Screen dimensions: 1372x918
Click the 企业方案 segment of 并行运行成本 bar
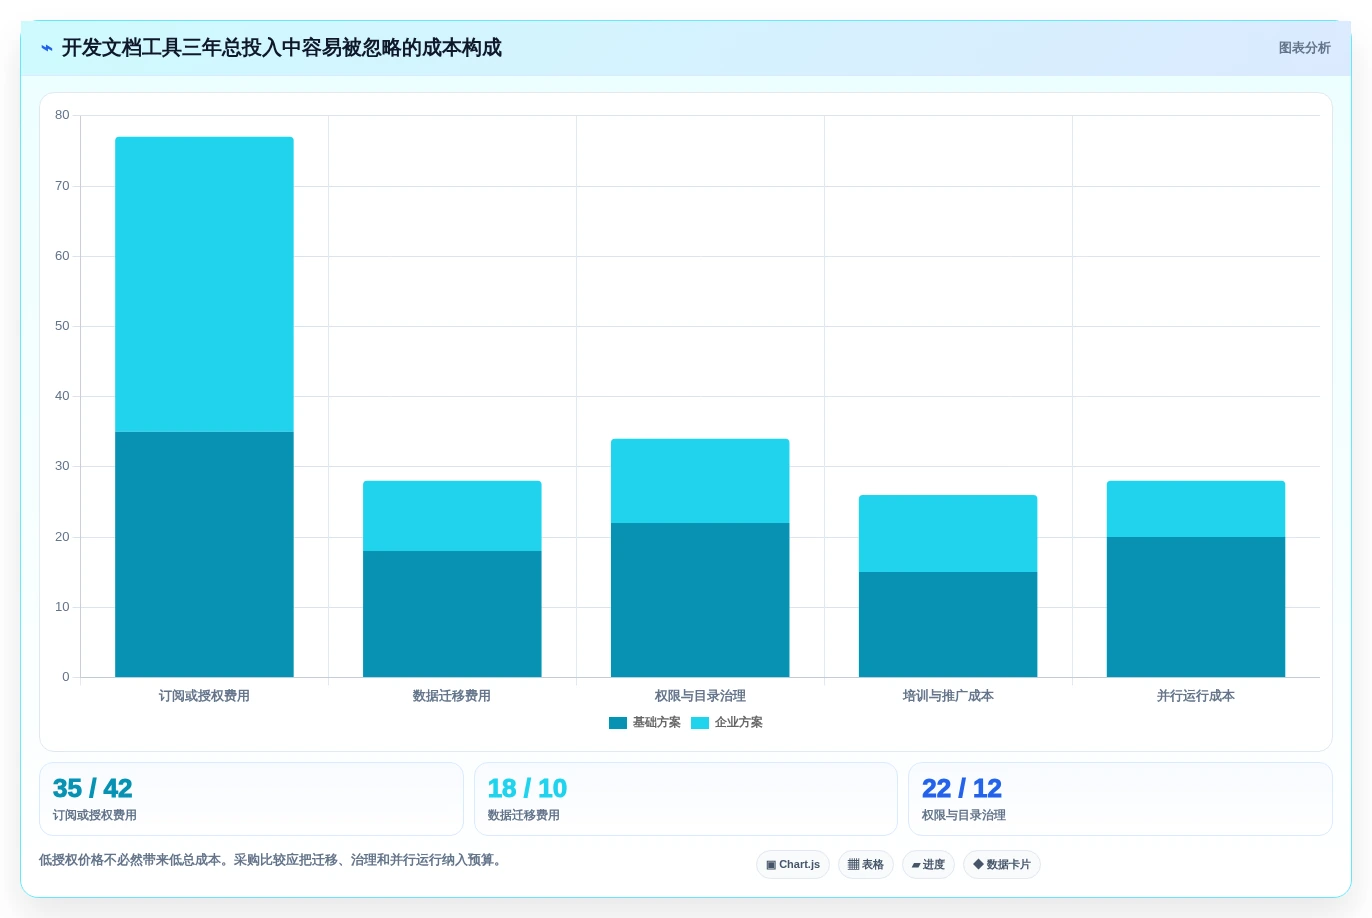pyautogui.click(x=1196, y=509)
